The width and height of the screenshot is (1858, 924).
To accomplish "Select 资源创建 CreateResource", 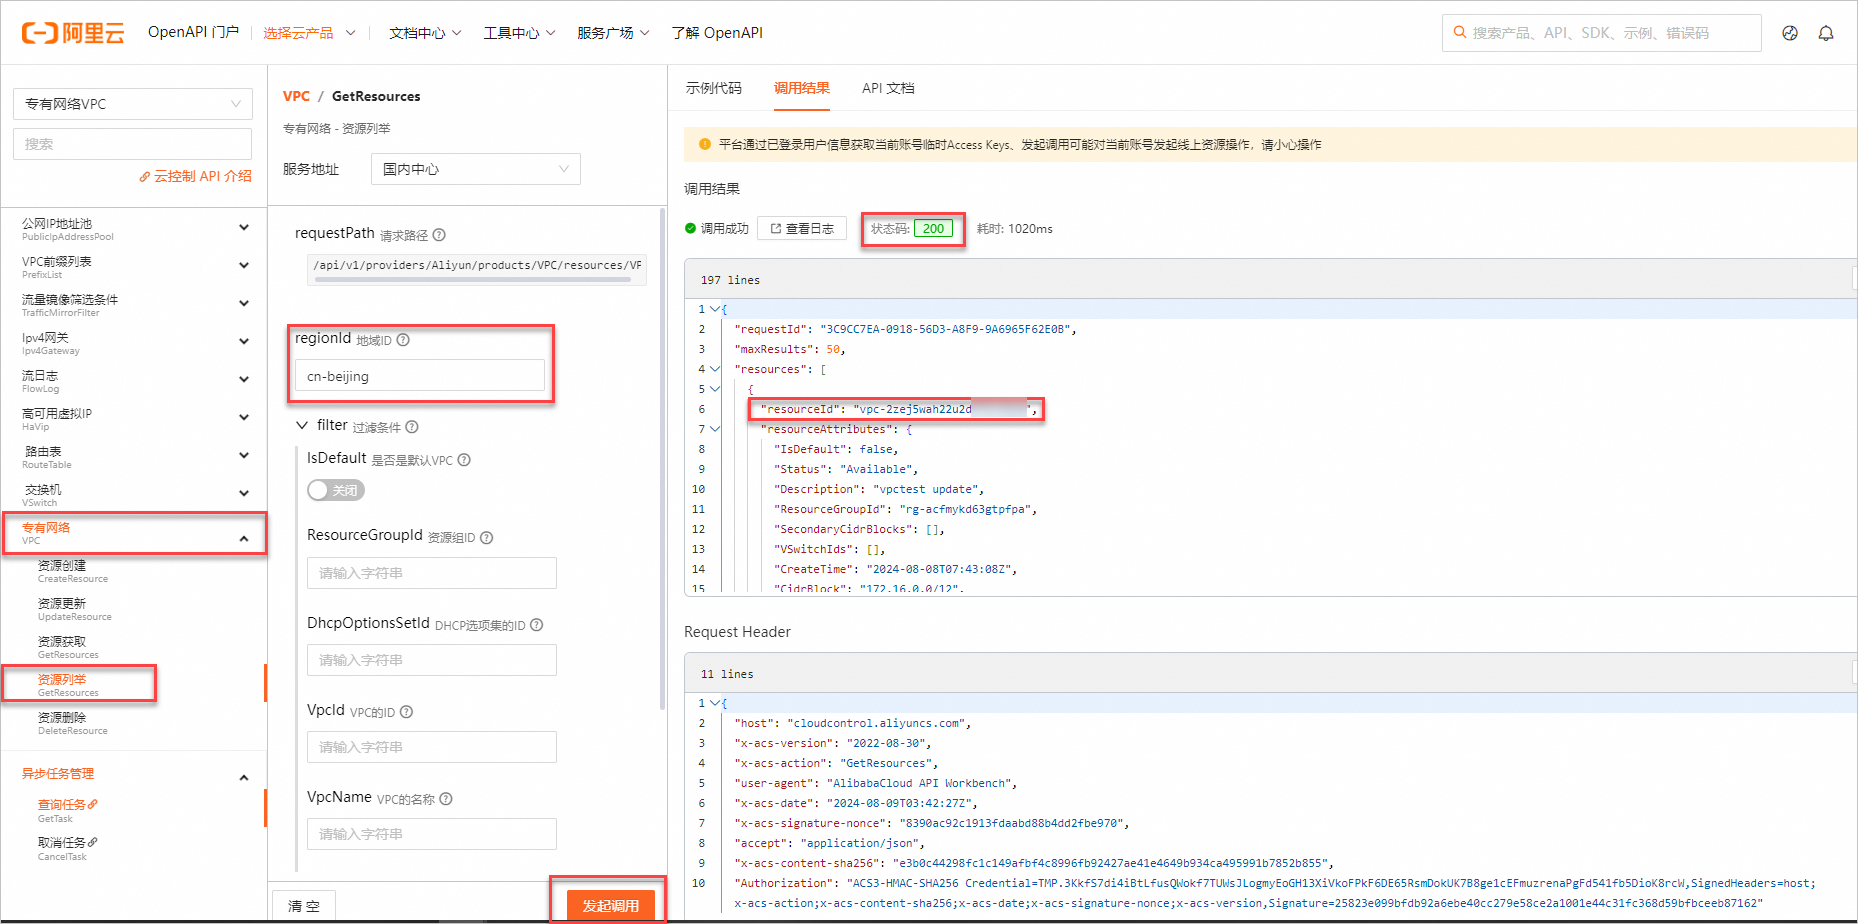I will point(72,571).
